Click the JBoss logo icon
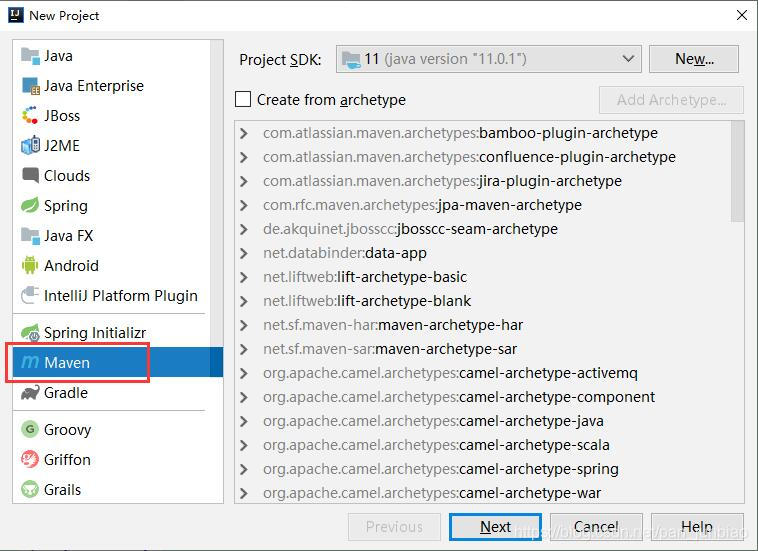 30,116
